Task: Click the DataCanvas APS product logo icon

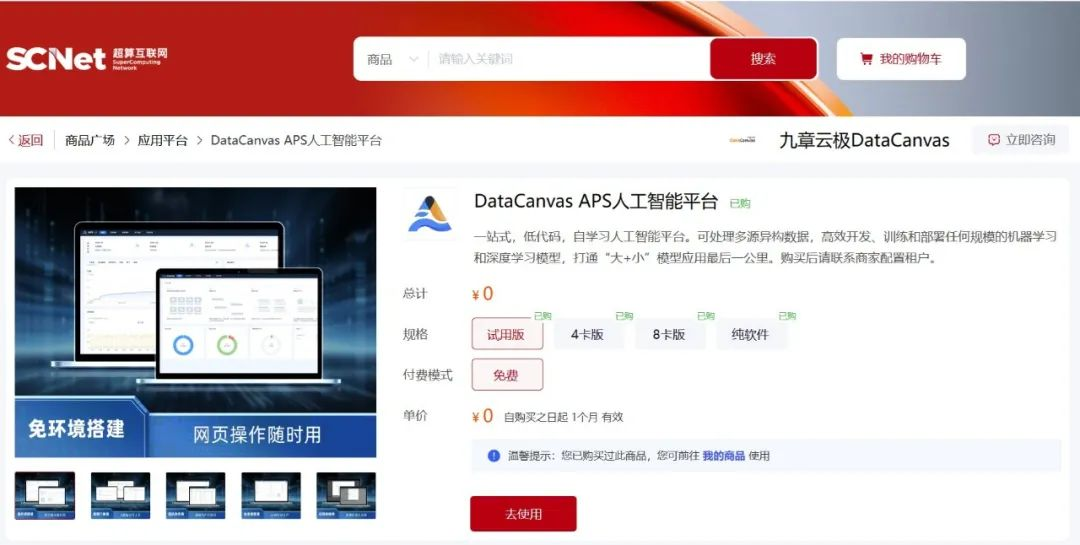Action: click(430, 214)
